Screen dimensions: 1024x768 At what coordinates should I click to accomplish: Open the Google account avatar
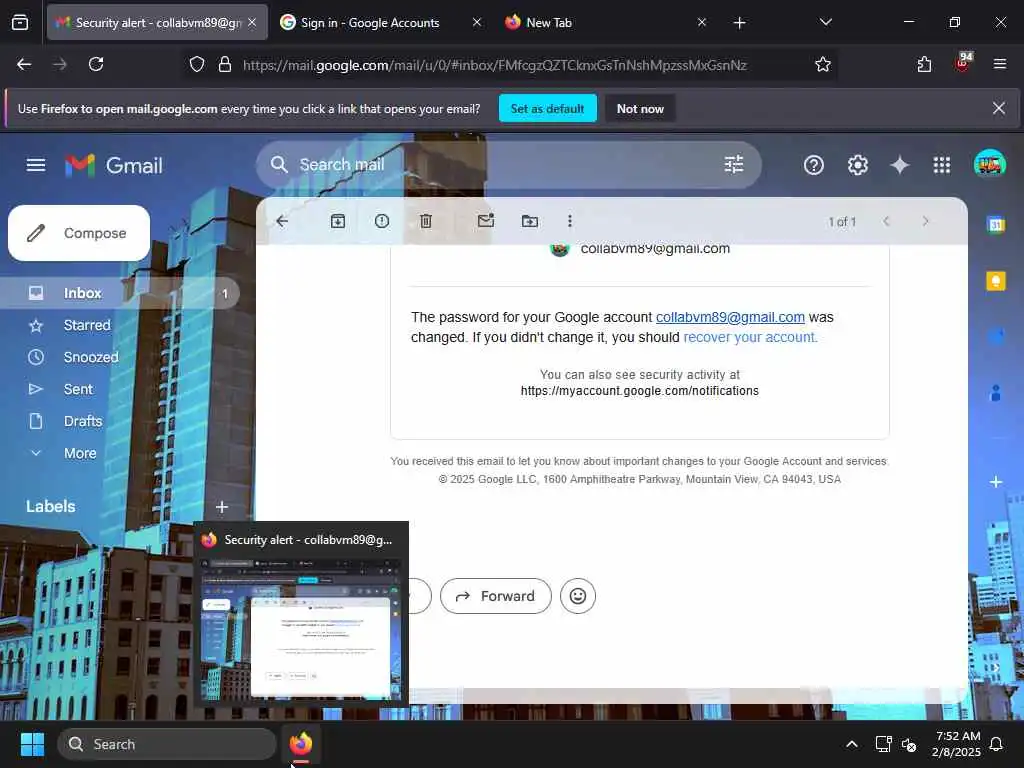tap(989, 164)
